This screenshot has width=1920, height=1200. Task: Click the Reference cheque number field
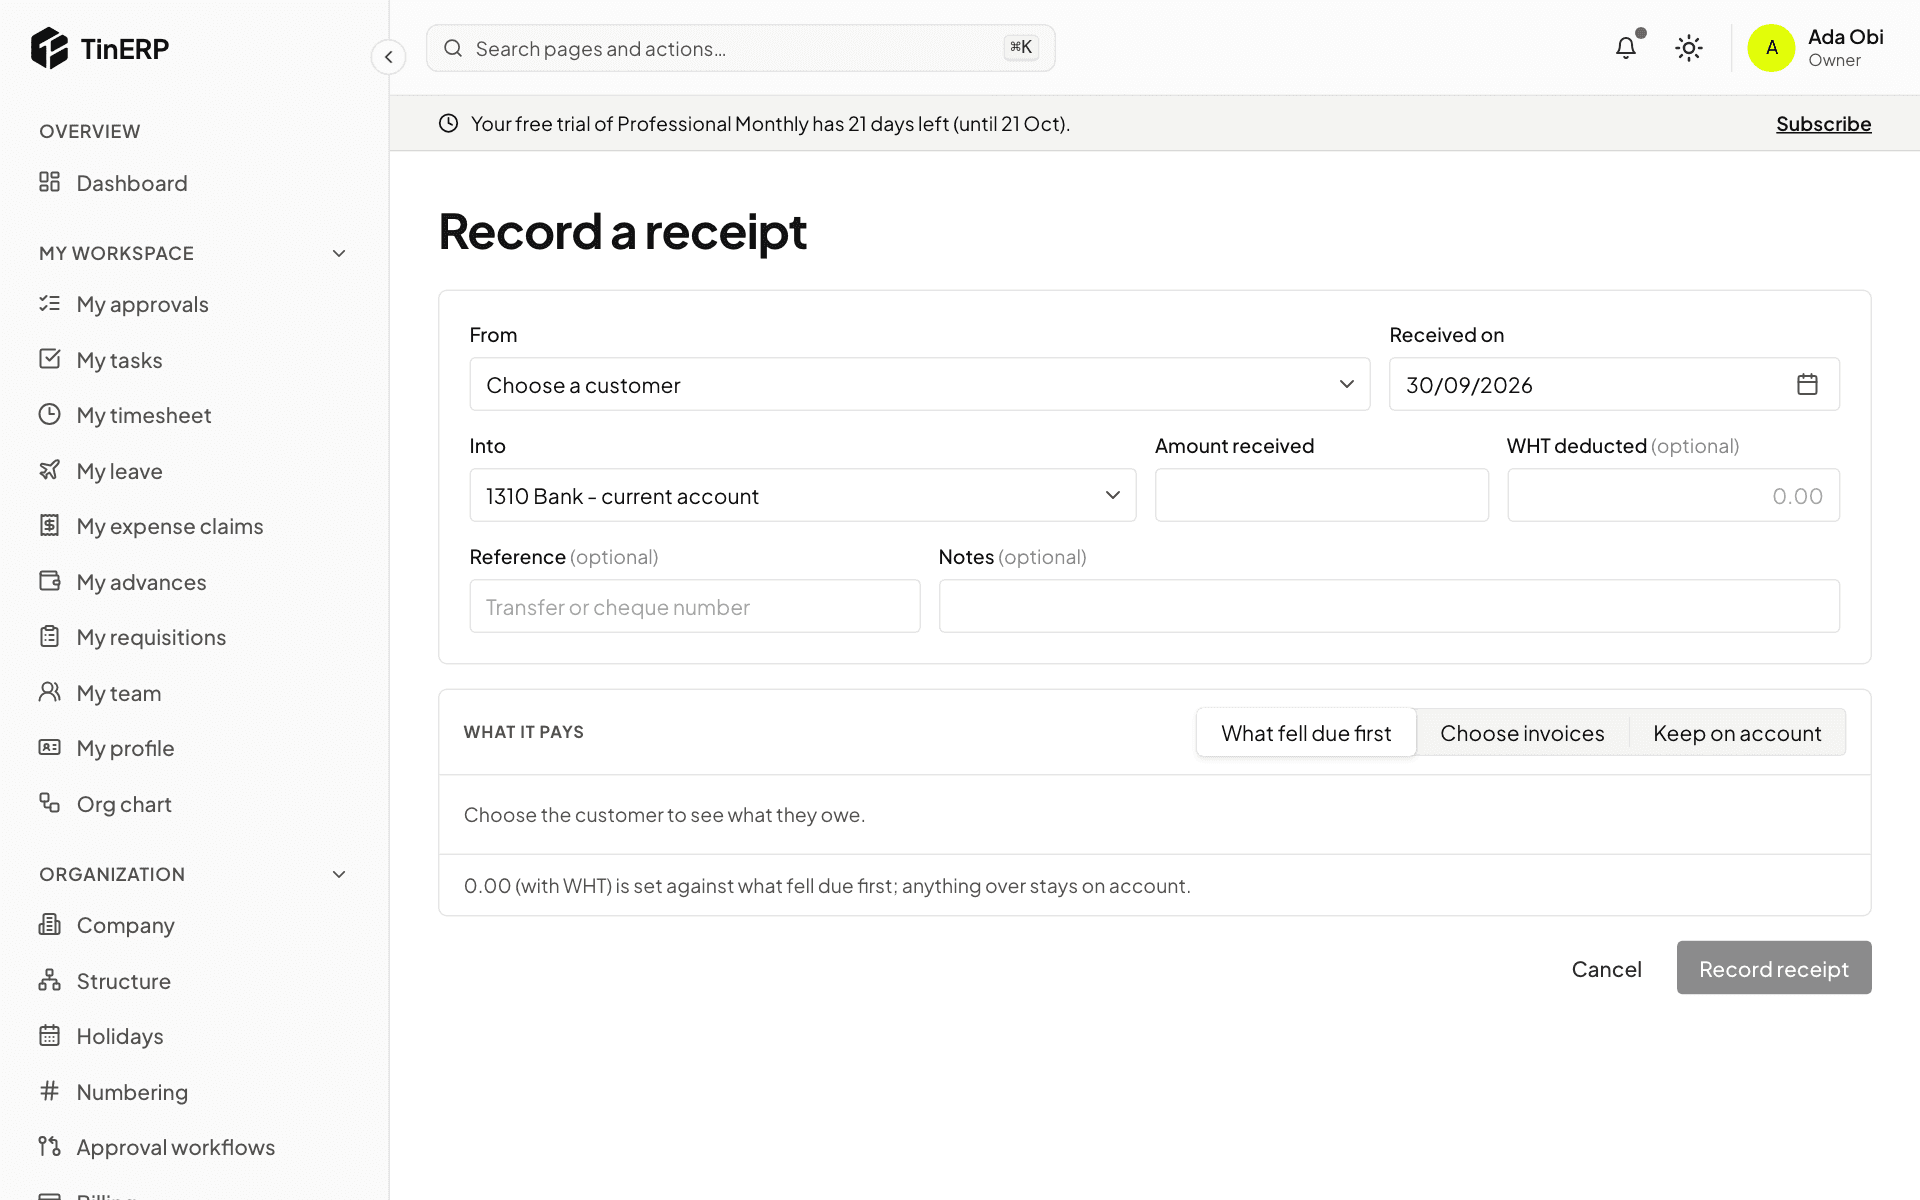tap(694, 606)
